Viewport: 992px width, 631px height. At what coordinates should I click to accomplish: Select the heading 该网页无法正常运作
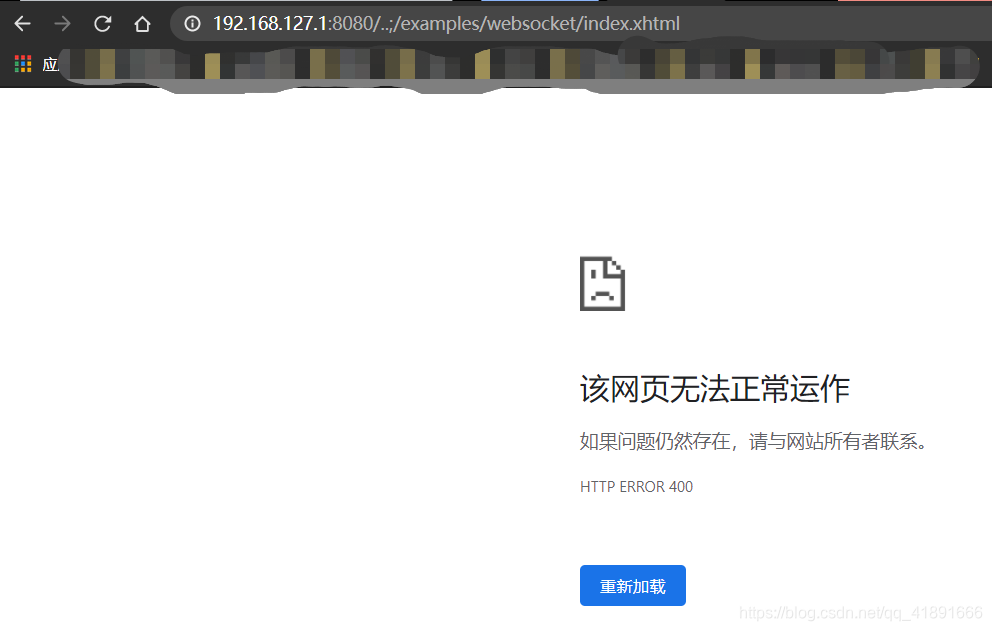pyautogui.click(x=714, y=389)
